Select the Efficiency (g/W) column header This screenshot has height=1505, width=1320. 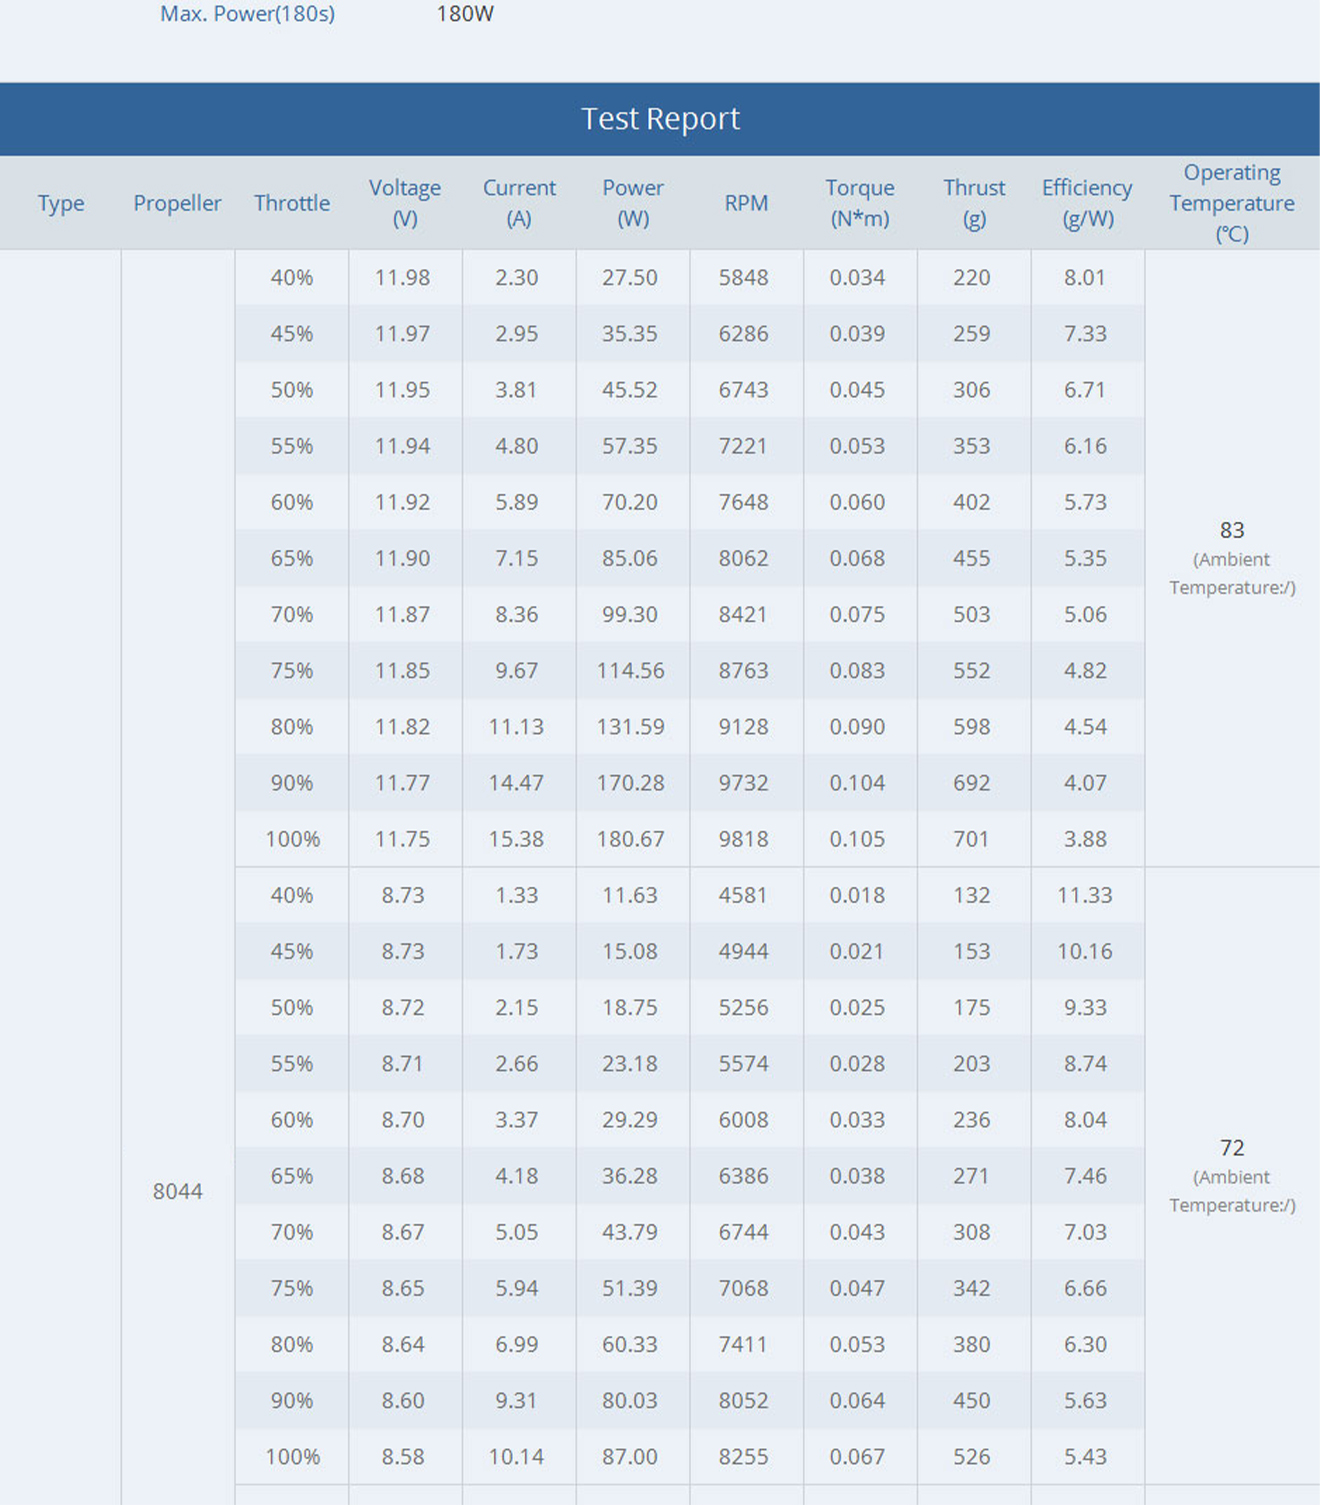click(1087, 203)
